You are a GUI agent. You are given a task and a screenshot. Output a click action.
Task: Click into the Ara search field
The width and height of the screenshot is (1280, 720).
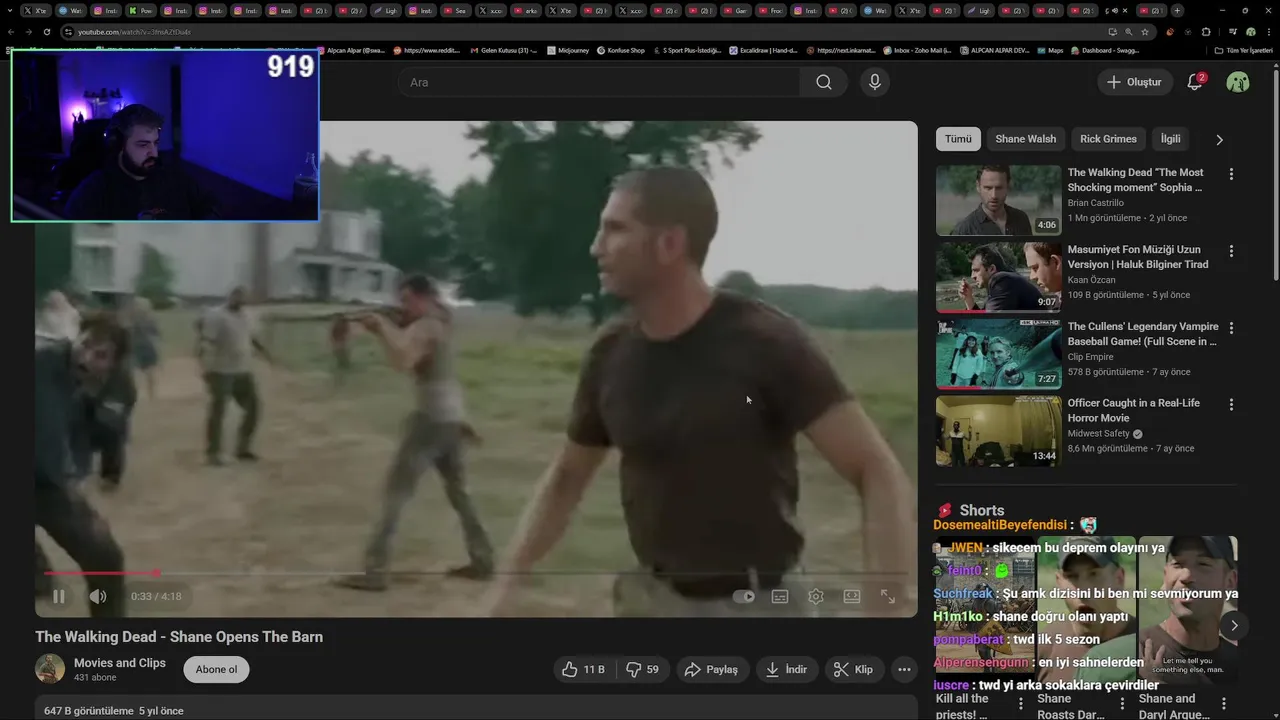600,82
